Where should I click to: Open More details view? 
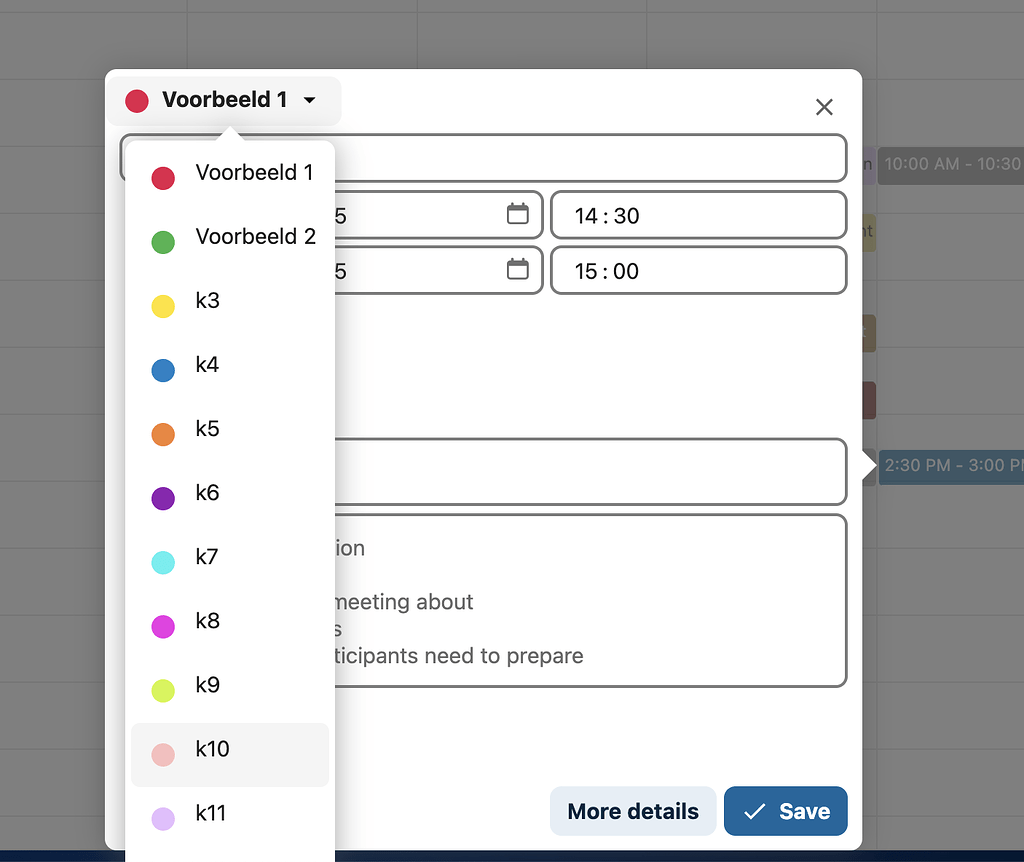(632, 811)
